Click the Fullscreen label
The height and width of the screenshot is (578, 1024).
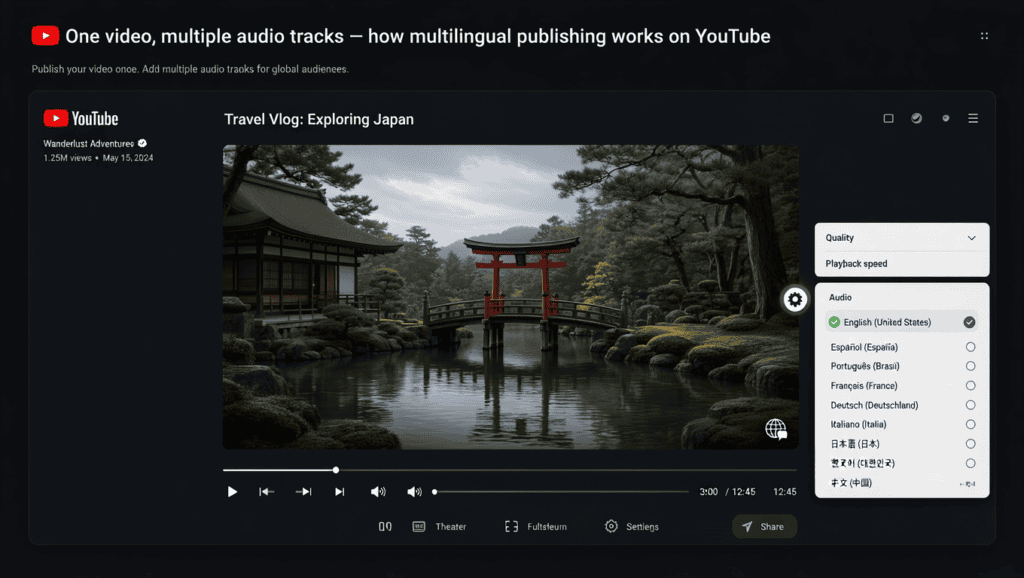(x=547, y=526)
